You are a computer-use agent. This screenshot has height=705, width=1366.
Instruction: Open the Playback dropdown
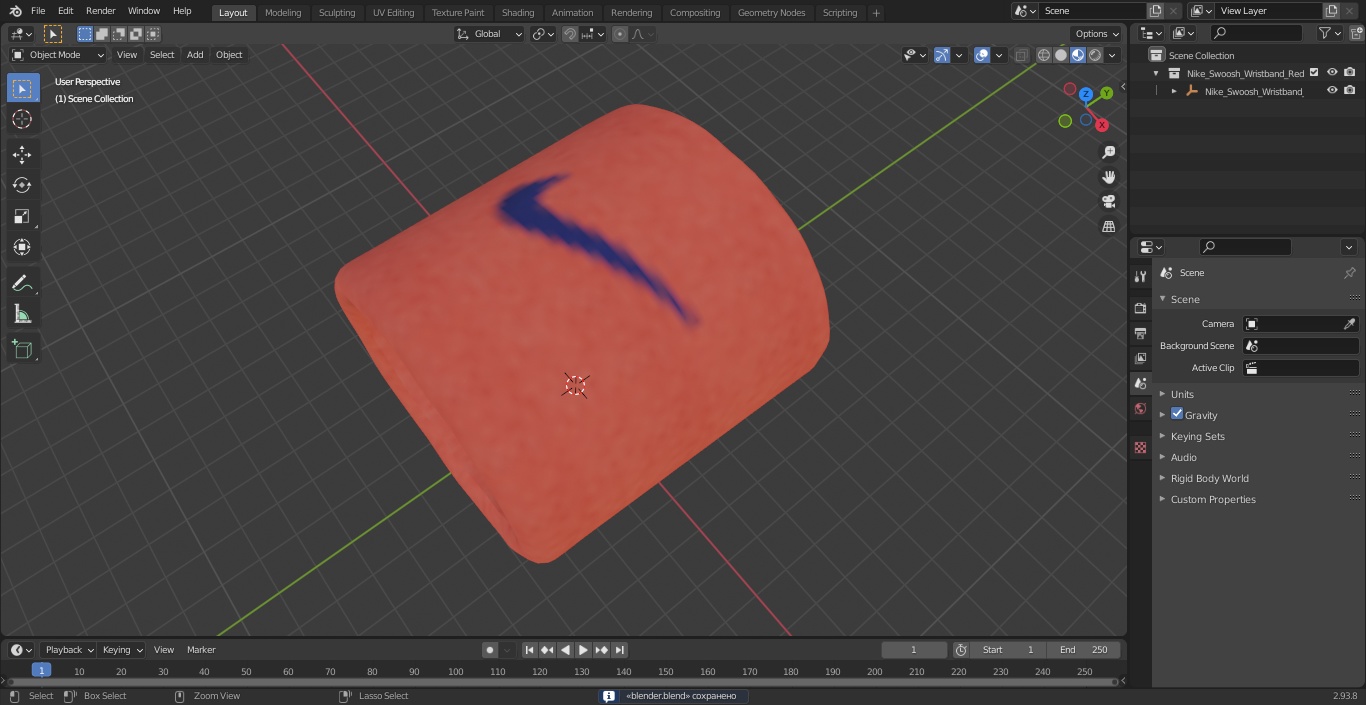69,650
